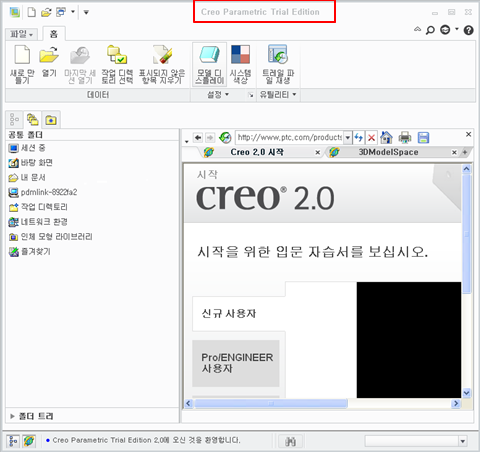Click the New (새로 만들기) ribbon icon
The width and height of the screenshot is (480, 452).
pos(22,55)
